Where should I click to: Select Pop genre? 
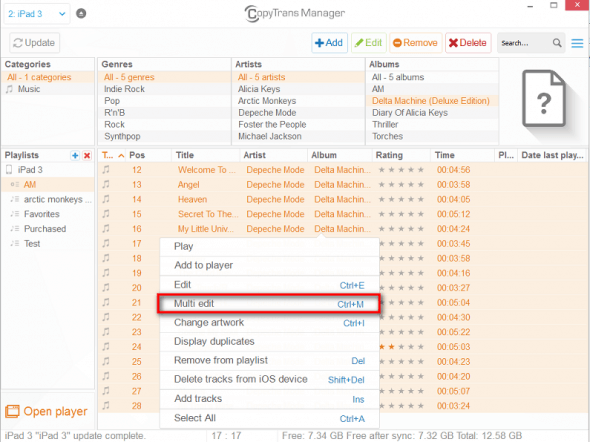tap(165, 101)
